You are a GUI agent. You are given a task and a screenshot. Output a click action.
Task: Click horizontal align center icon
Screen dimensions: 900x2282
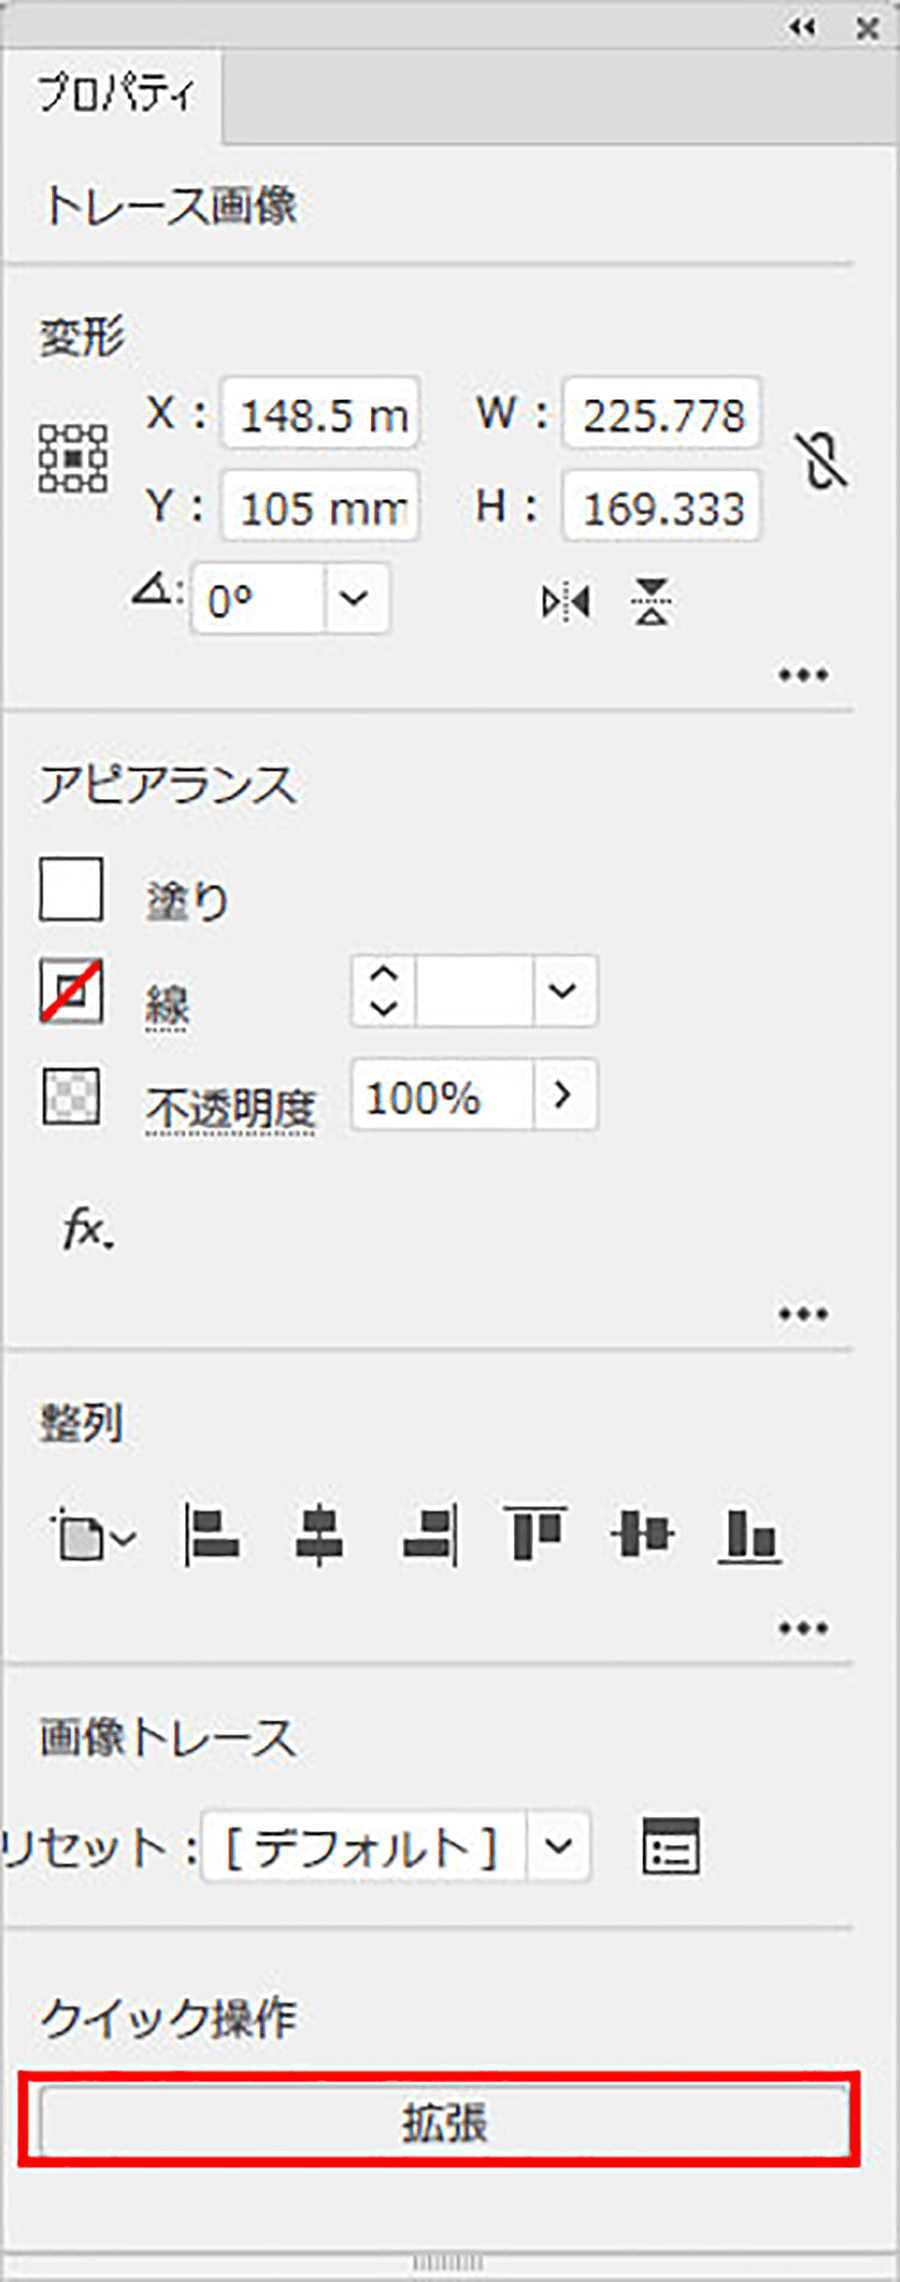pos(320,1534)
